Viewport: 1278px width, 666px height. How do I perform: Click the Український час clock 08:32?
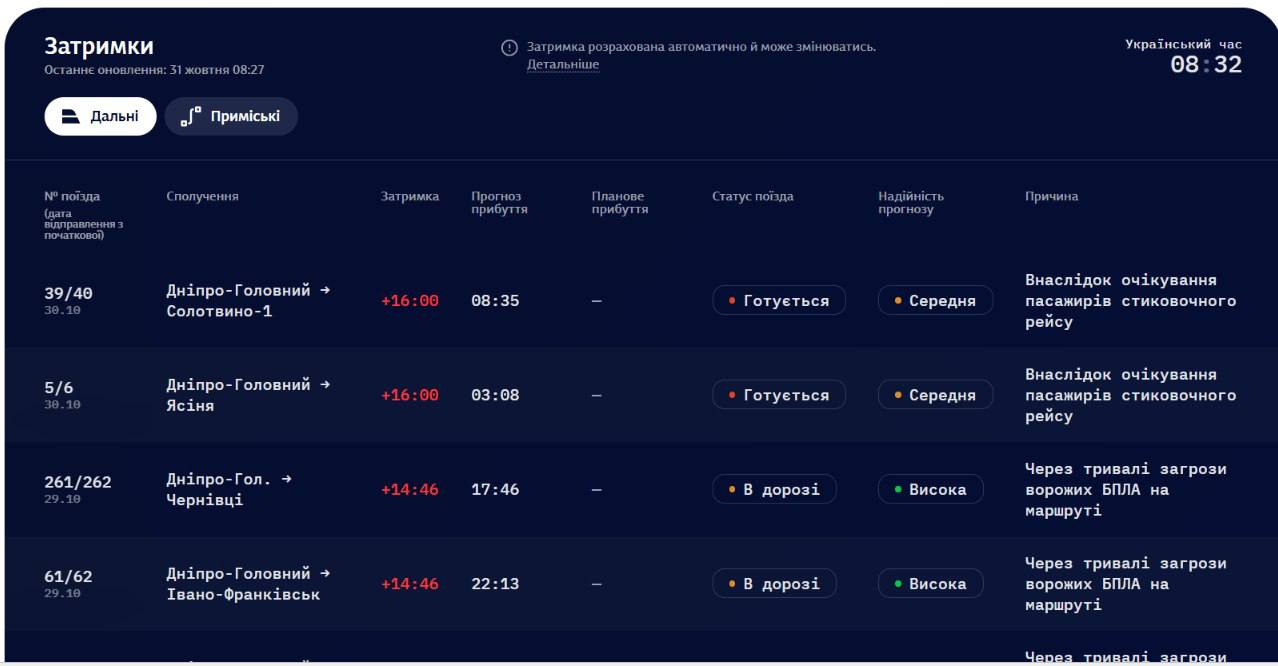(1206, 65)
